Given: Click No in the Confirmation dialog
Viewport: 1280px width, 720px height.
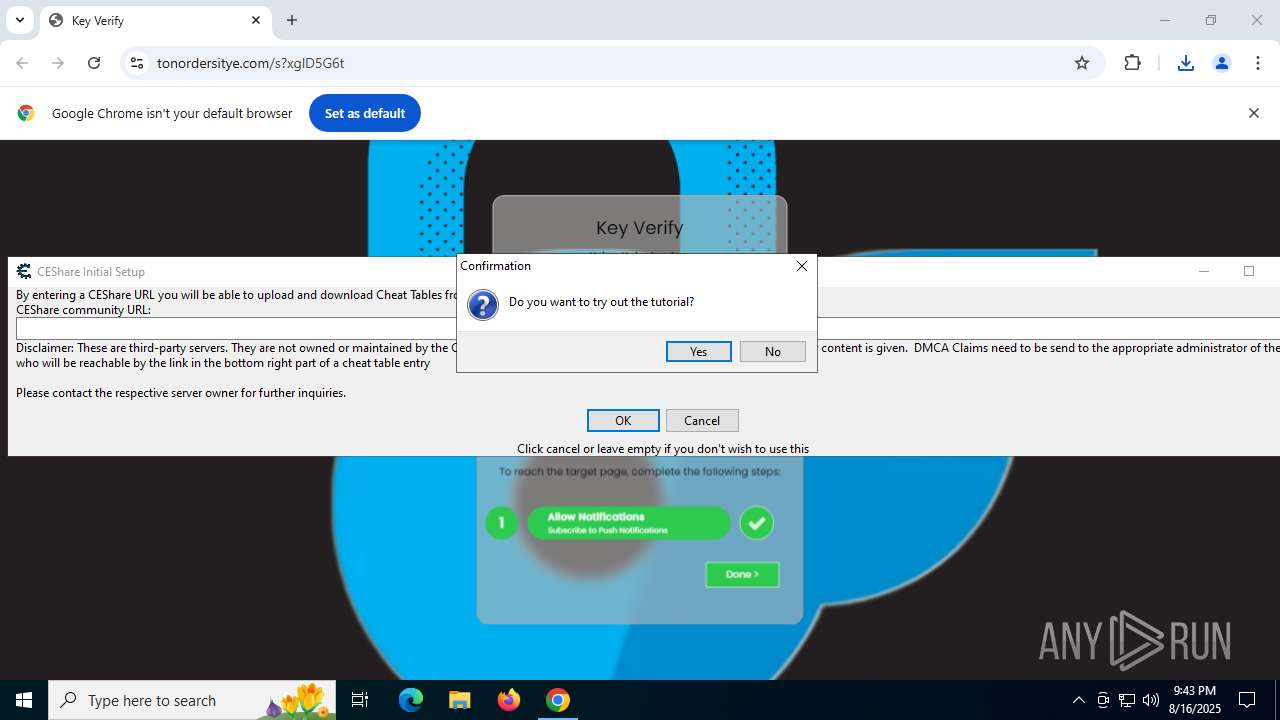Looking at the screenshot, I should coord(772,351).
